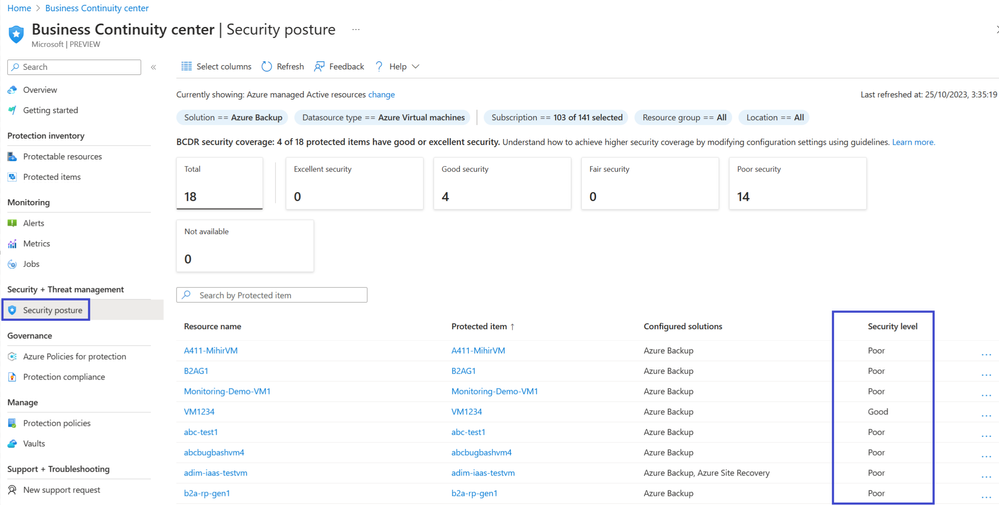Select the Fair security summary card
Image resolution: width=999 pixels, height=505 pixels.
click(650, 183)
